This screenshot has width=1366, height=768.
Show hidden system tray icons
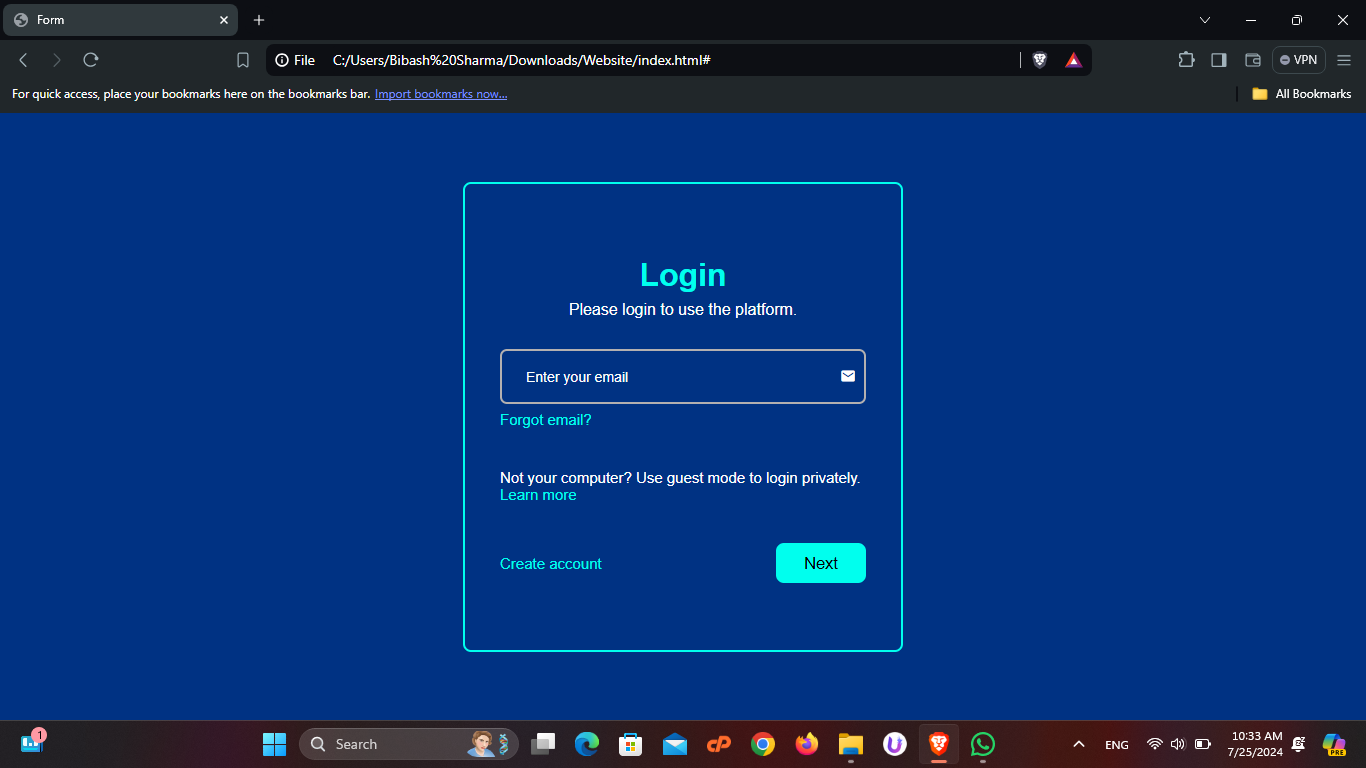click(x=1078, y=744)
